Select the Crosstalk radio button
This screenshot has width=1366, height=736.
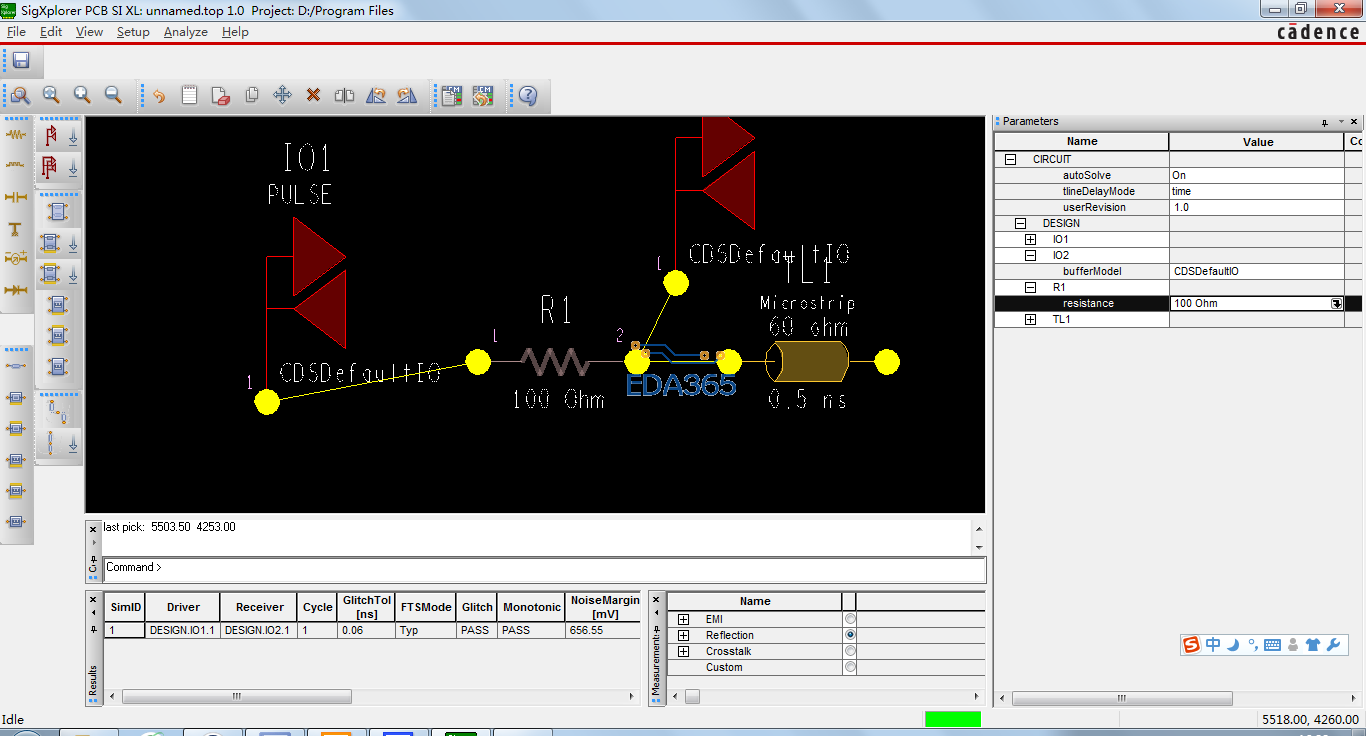pos(850,651)
